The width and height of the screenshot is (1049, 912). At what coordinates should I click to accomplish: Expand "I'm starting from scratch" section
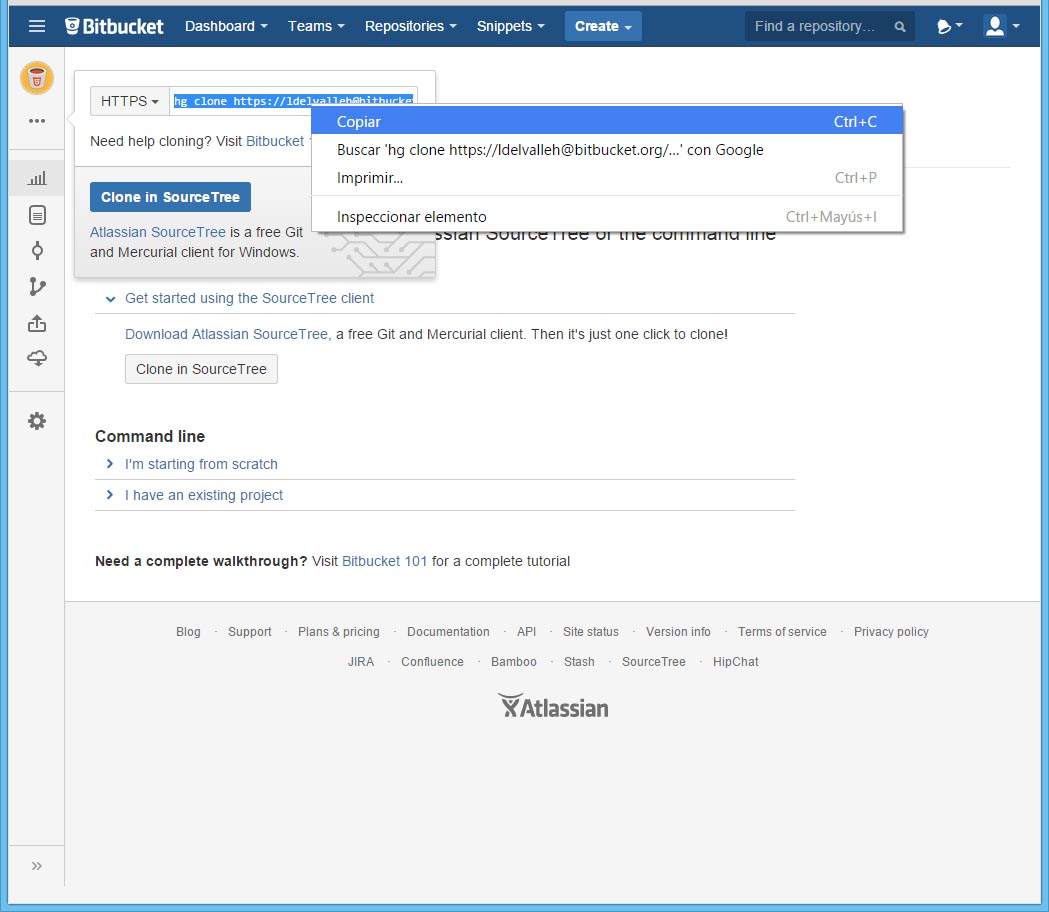point(201,464)
